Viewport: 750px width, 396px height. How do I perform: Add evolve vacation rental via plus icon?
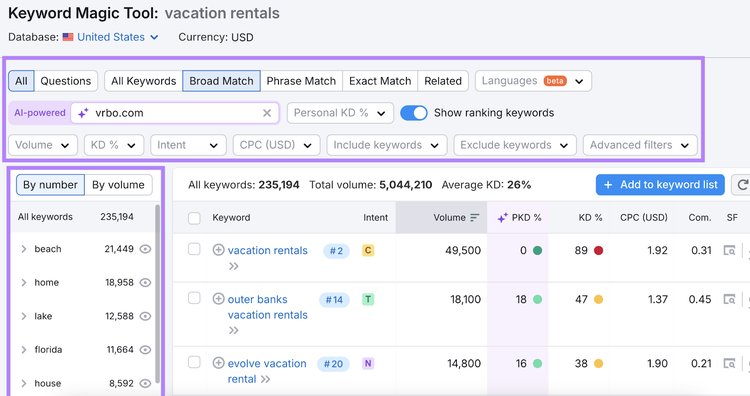pos(218,363)
